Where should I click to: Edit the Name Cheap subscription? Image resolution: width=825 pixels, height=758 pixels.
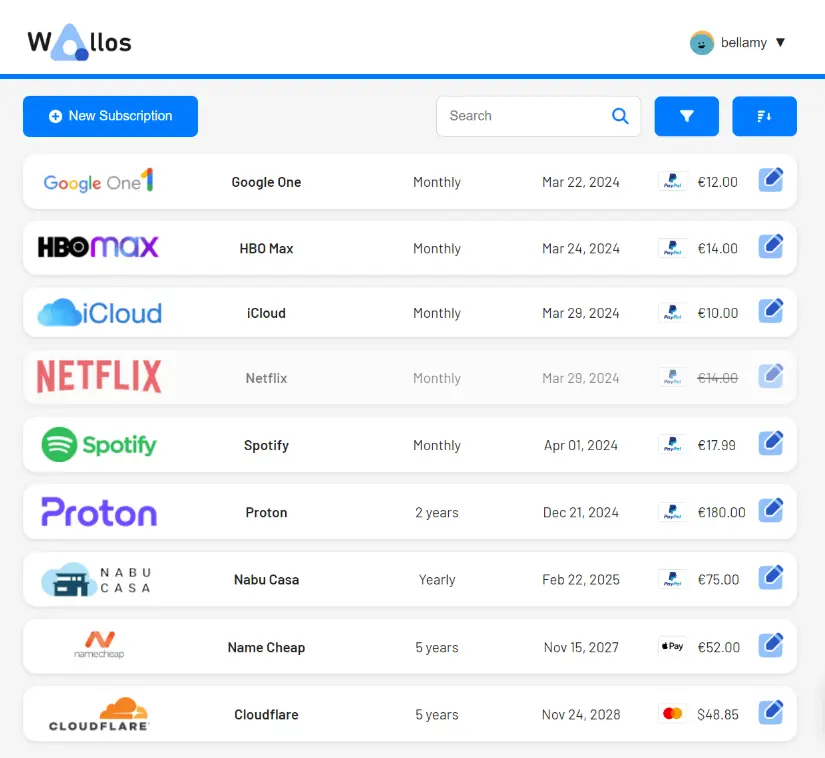pyautogui.click(x=771, y=646)
